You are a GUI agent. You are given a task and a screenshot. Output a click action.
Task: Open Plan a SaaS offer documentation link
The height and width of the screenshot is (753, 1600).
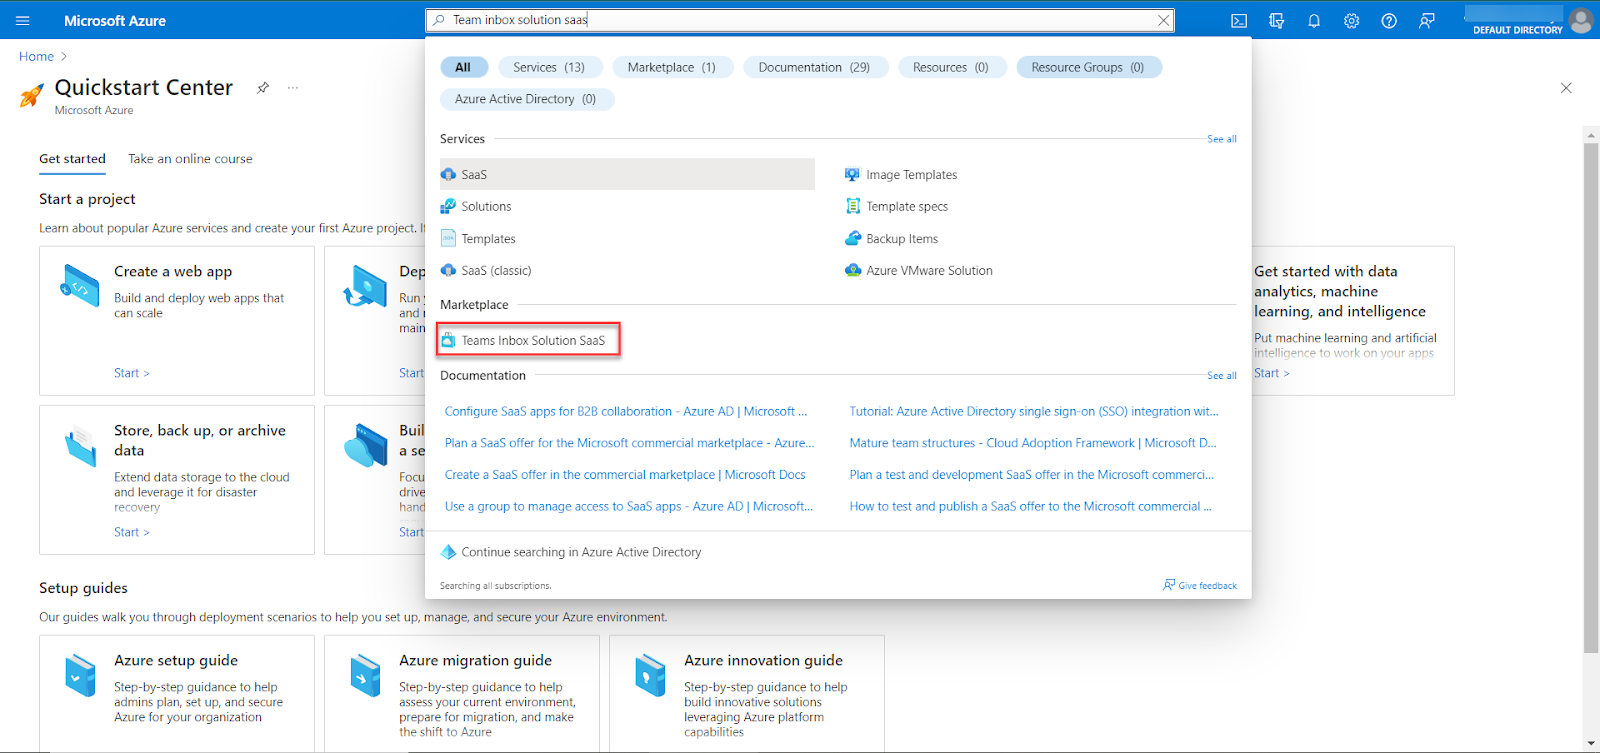[x=630, y=443]
